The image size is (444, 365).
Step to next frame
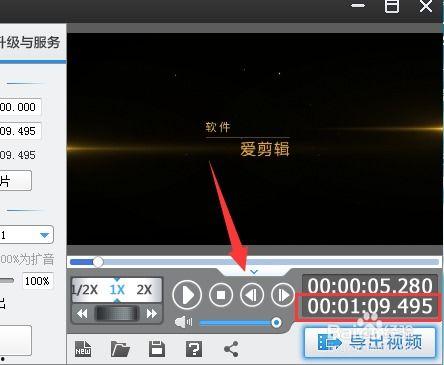(x=283, y=295)
